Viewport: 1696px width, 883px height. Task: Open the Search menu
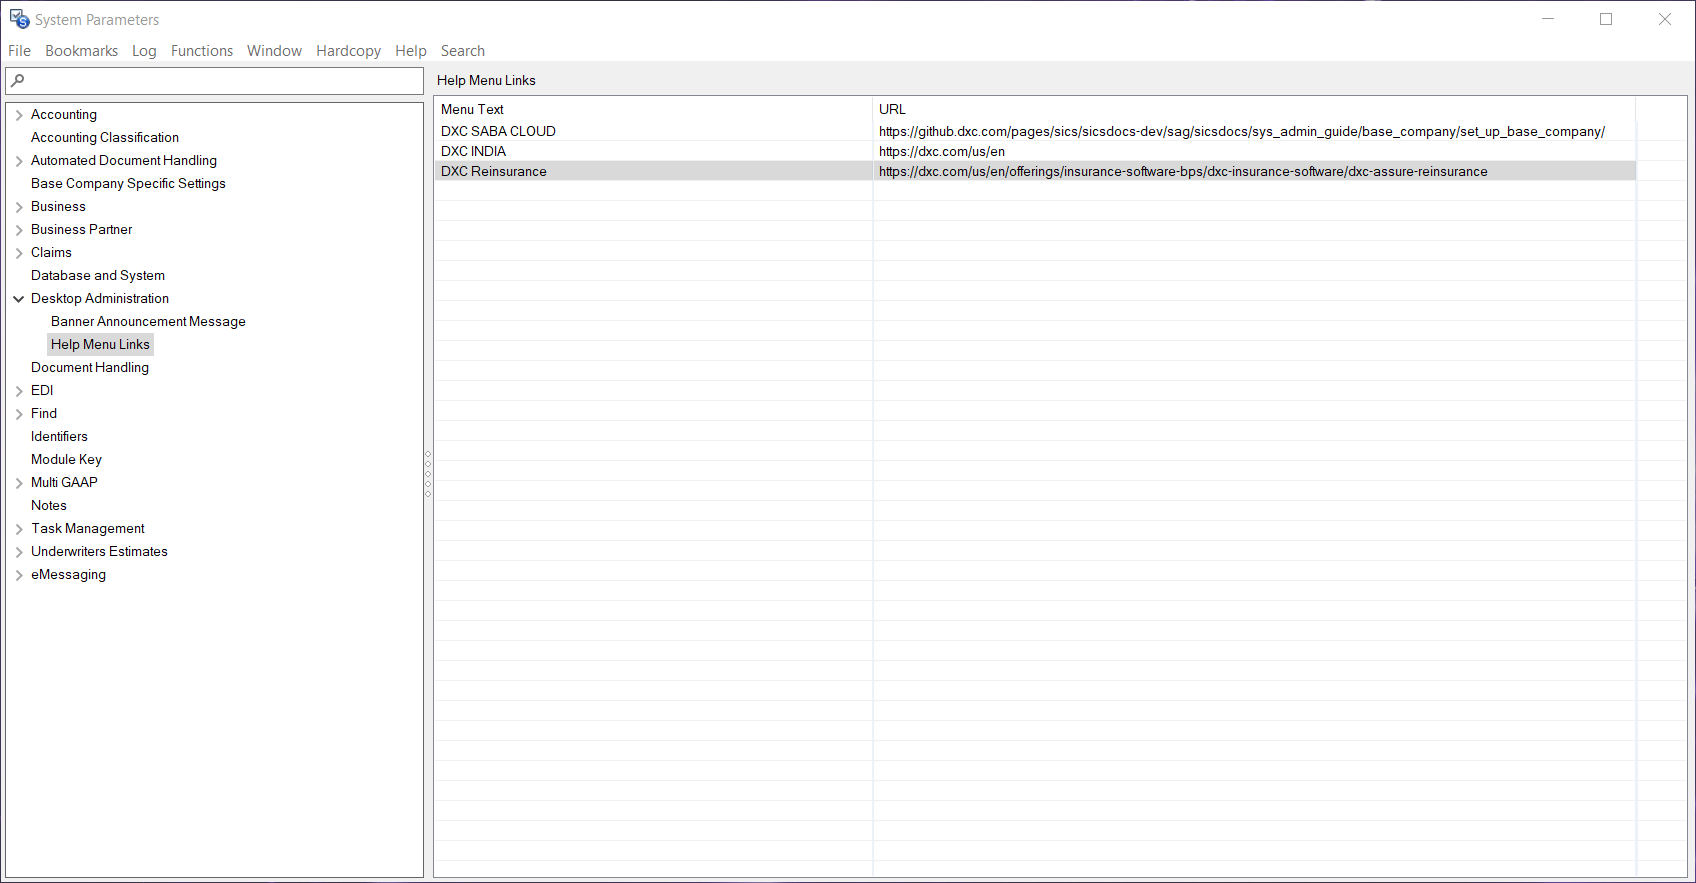click(463, 51)
